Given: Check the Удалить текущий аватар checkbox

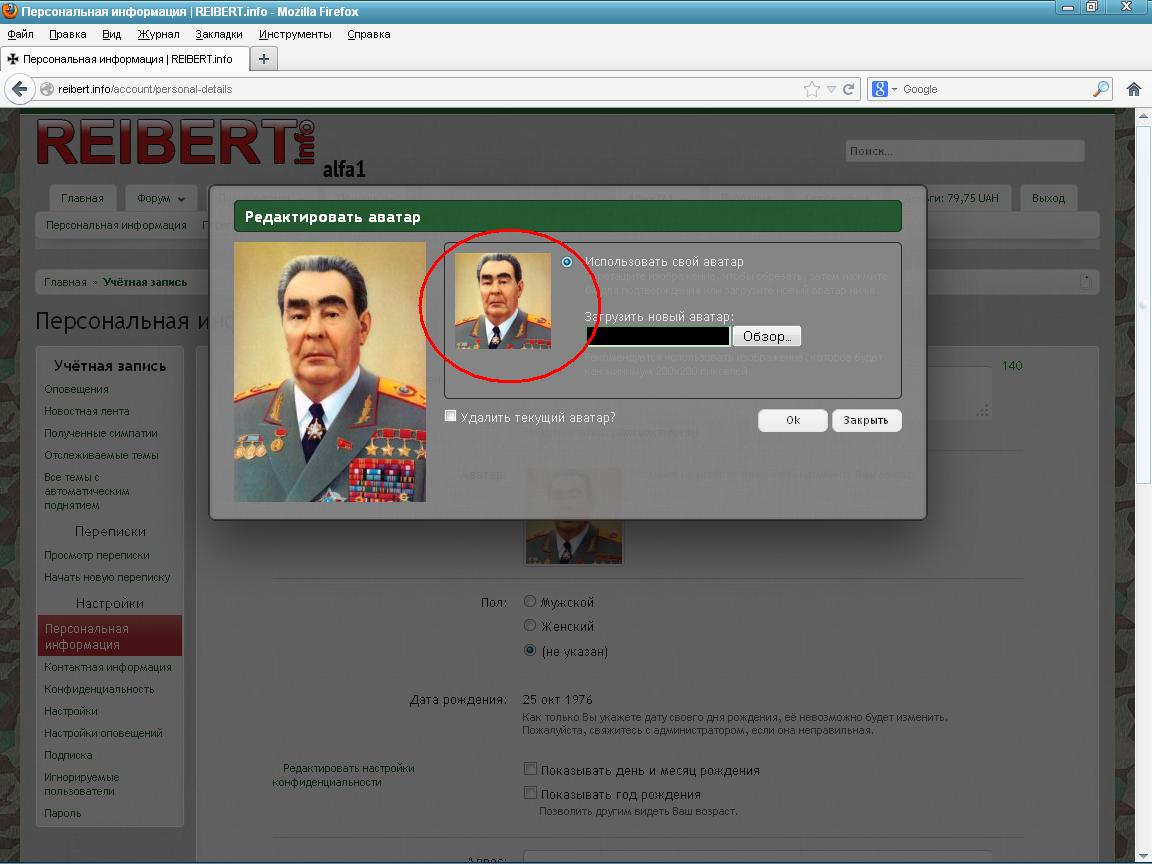Looking at the screenshot, I should 450,416.
